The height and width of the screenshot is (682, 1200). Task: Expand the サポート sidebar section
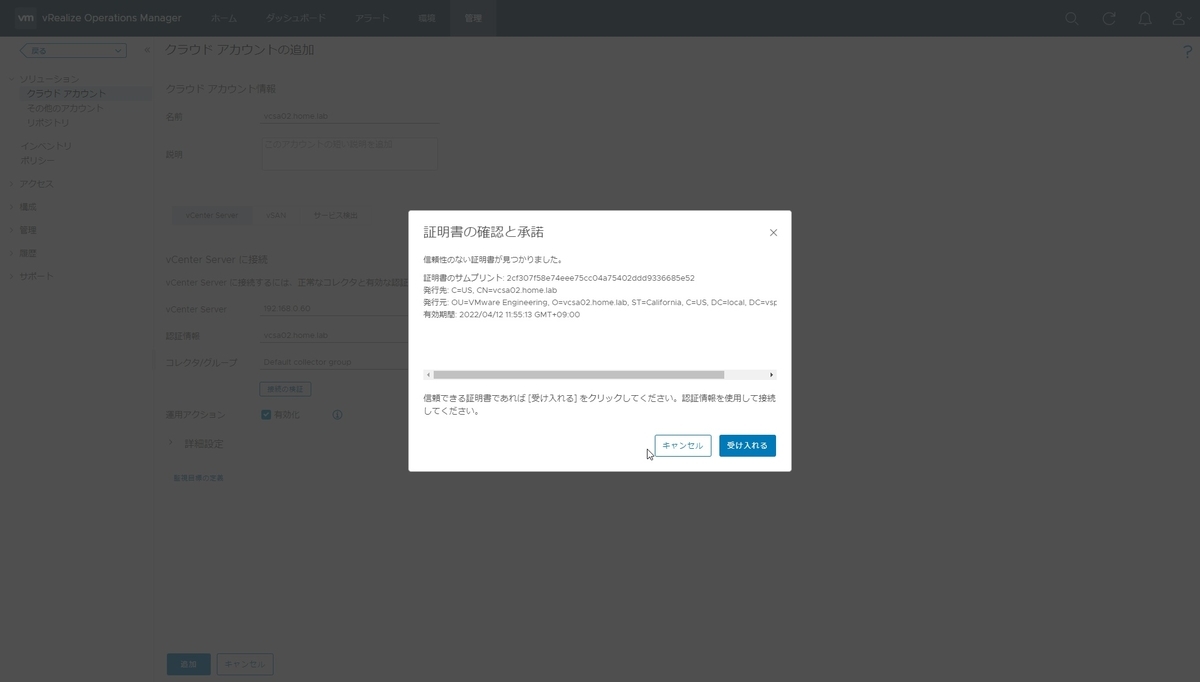pos(13,276)
